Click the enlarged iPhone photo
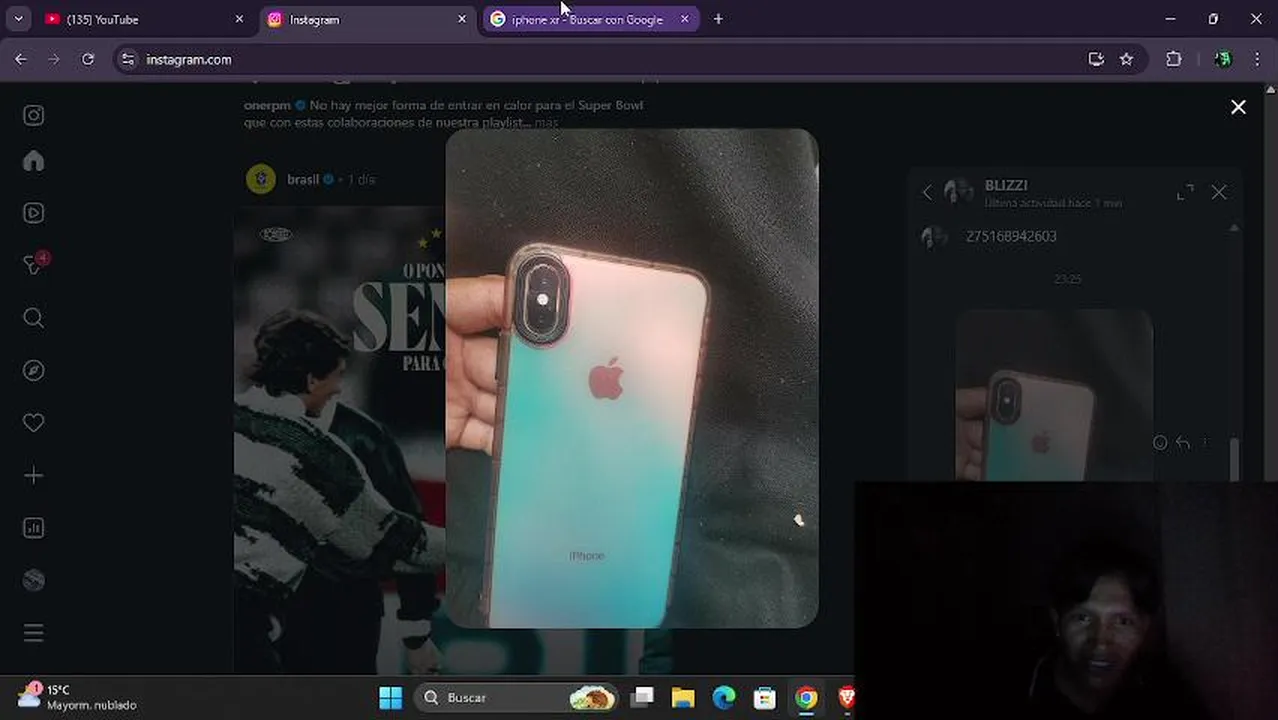The image size is (1278, 720). 632,378
